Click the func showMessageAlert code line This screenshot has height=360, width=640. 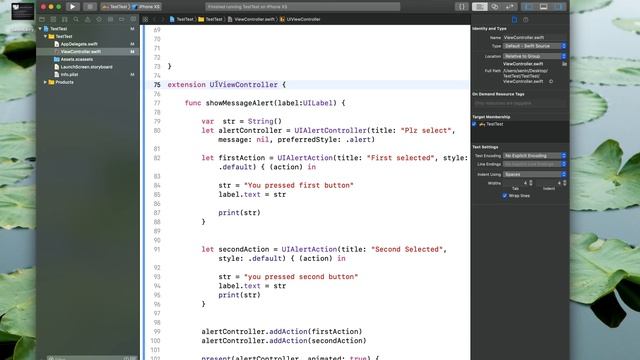pyautogui.click(x=265, y=103)
